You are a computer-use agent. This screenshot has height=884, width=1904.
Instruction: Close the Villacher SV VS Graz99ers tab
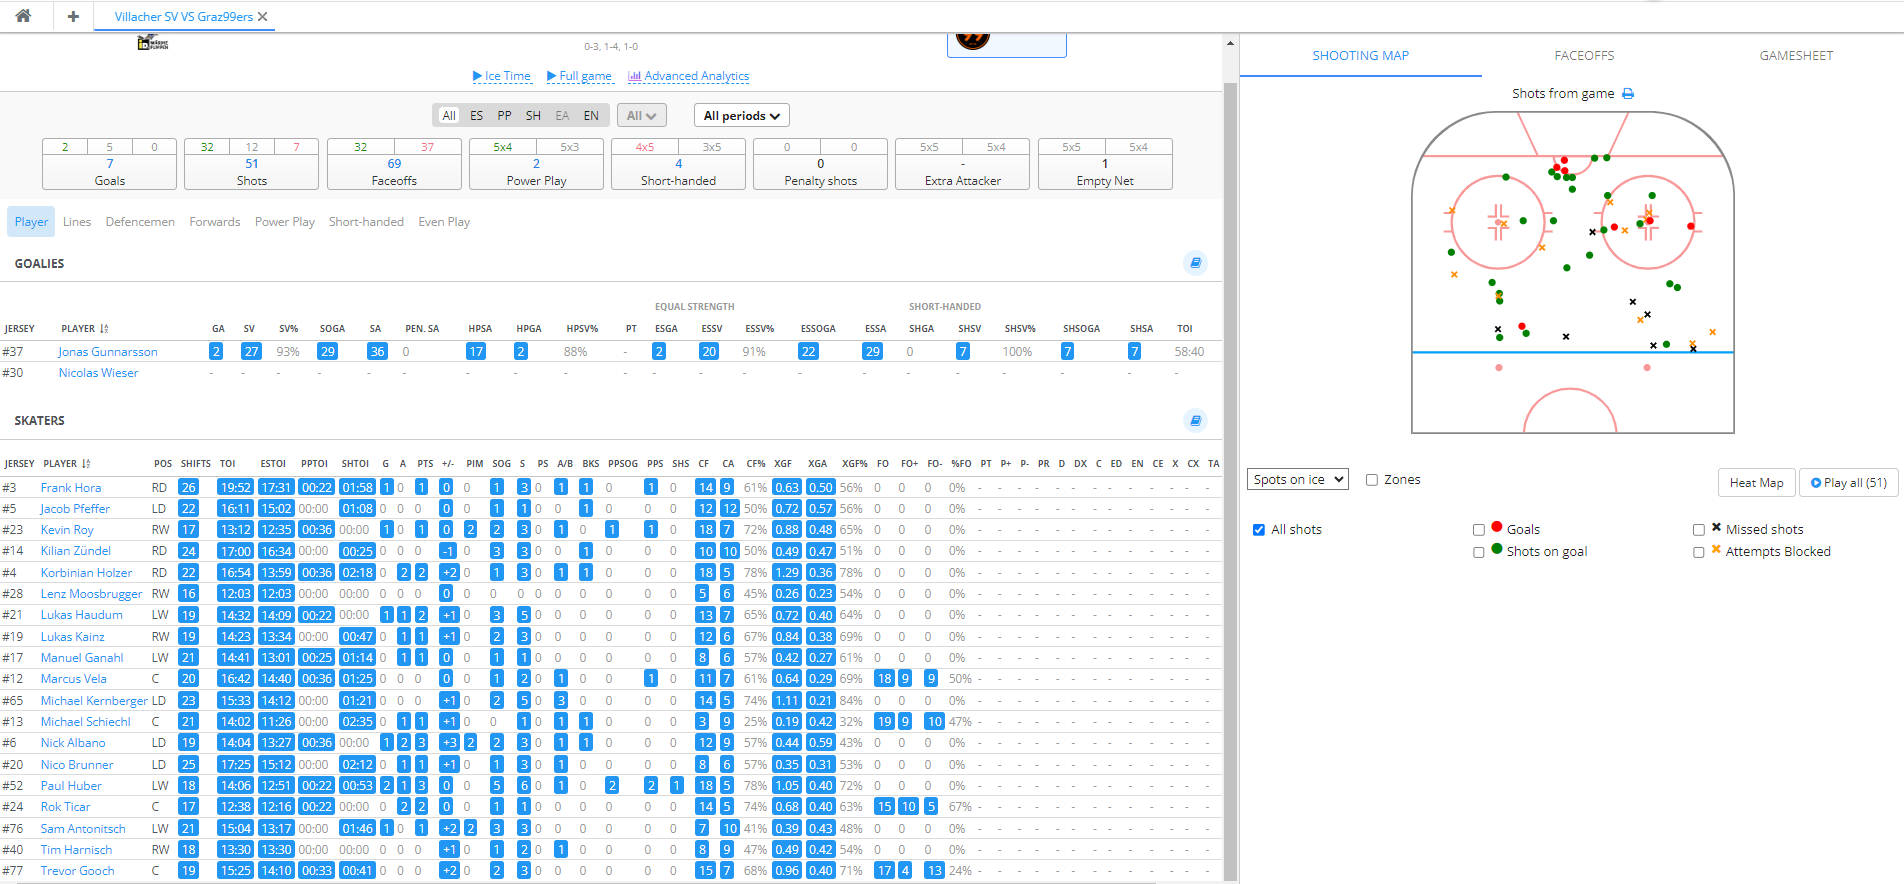pyautogui.click(x=263, y=17)
